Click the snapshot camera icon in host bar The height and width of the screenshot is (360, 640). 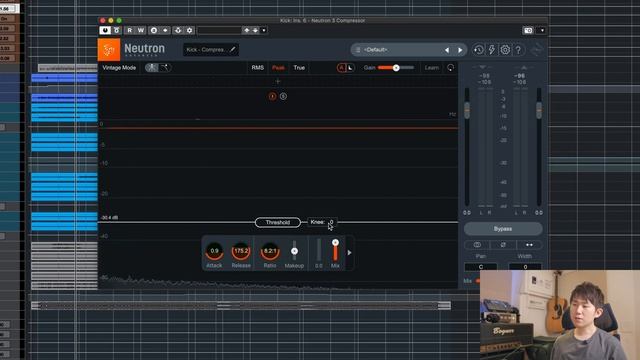(x=528, y=30)
